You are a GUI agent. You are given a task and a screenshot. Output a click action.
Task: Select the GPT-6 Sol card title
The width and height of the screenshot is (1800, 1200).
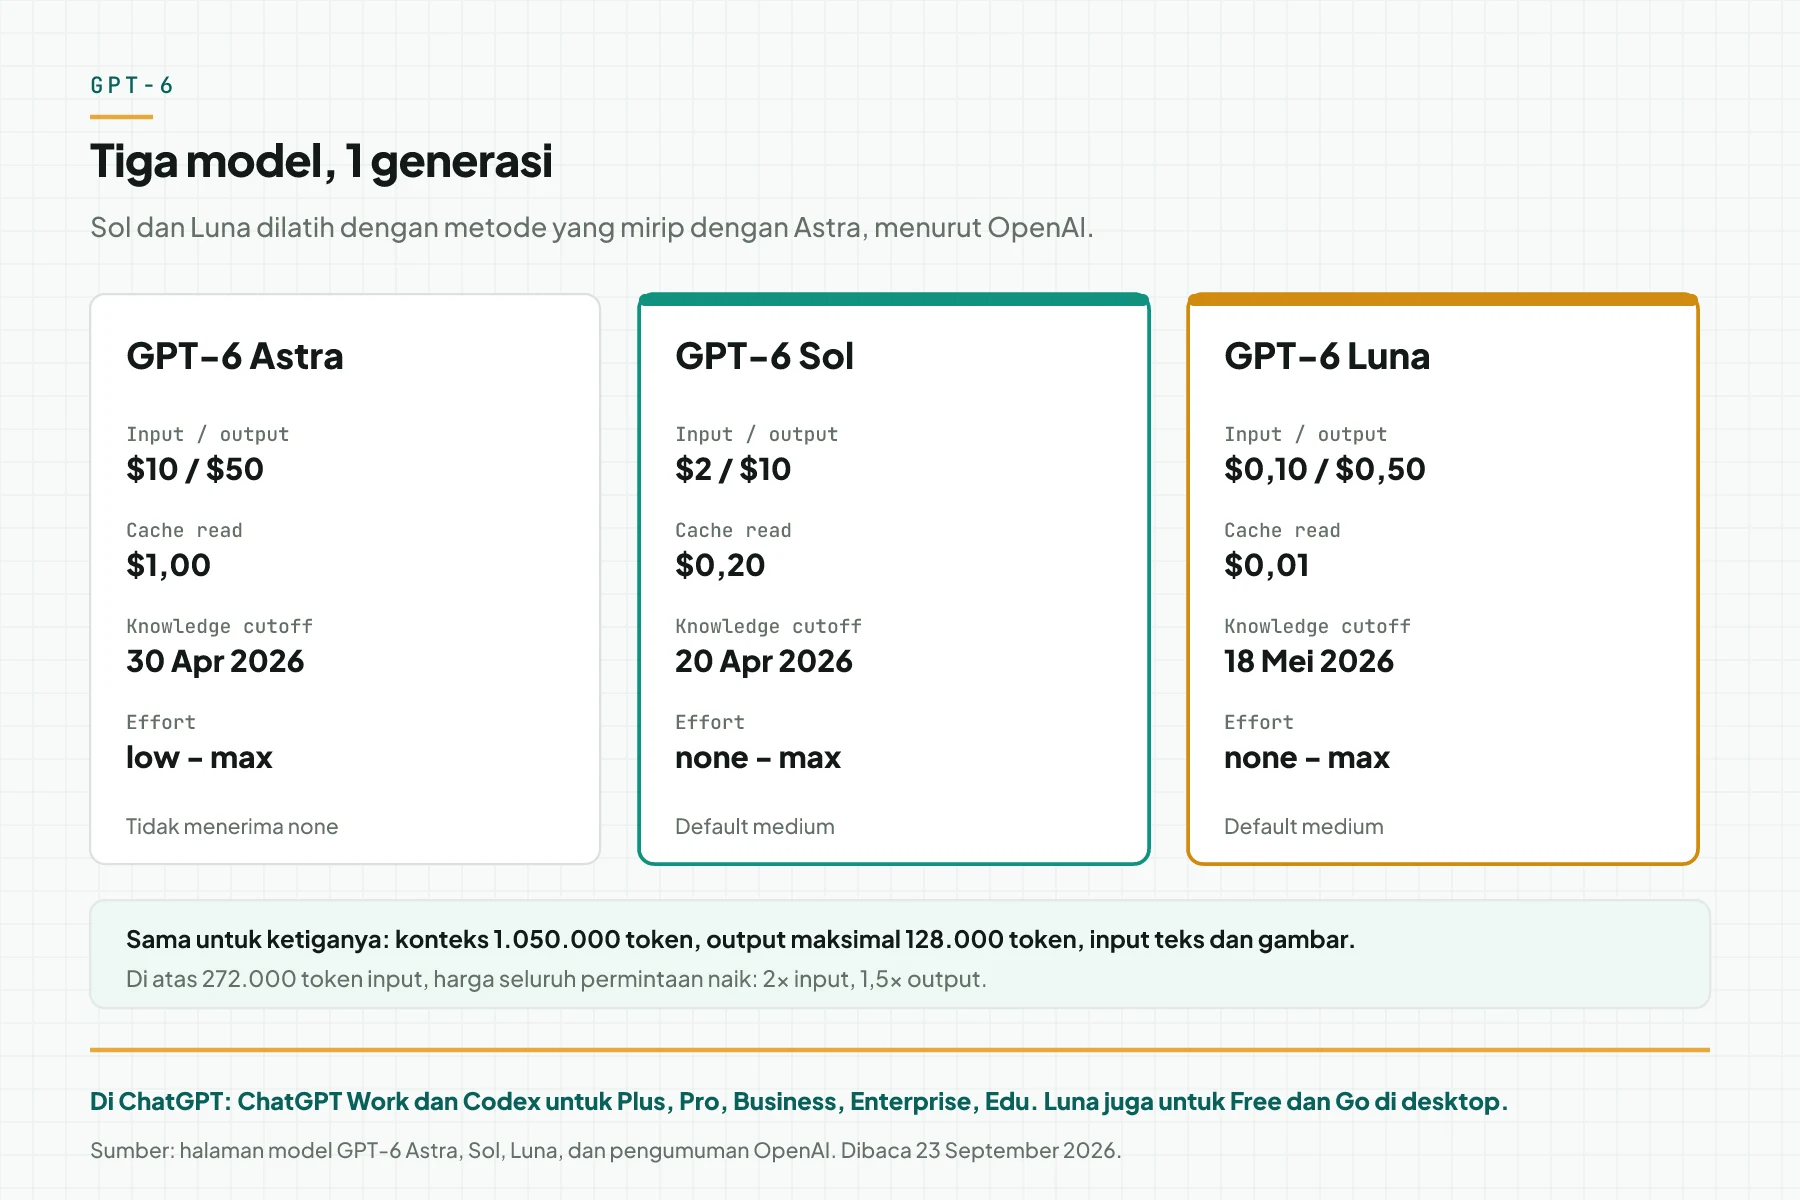764,356
